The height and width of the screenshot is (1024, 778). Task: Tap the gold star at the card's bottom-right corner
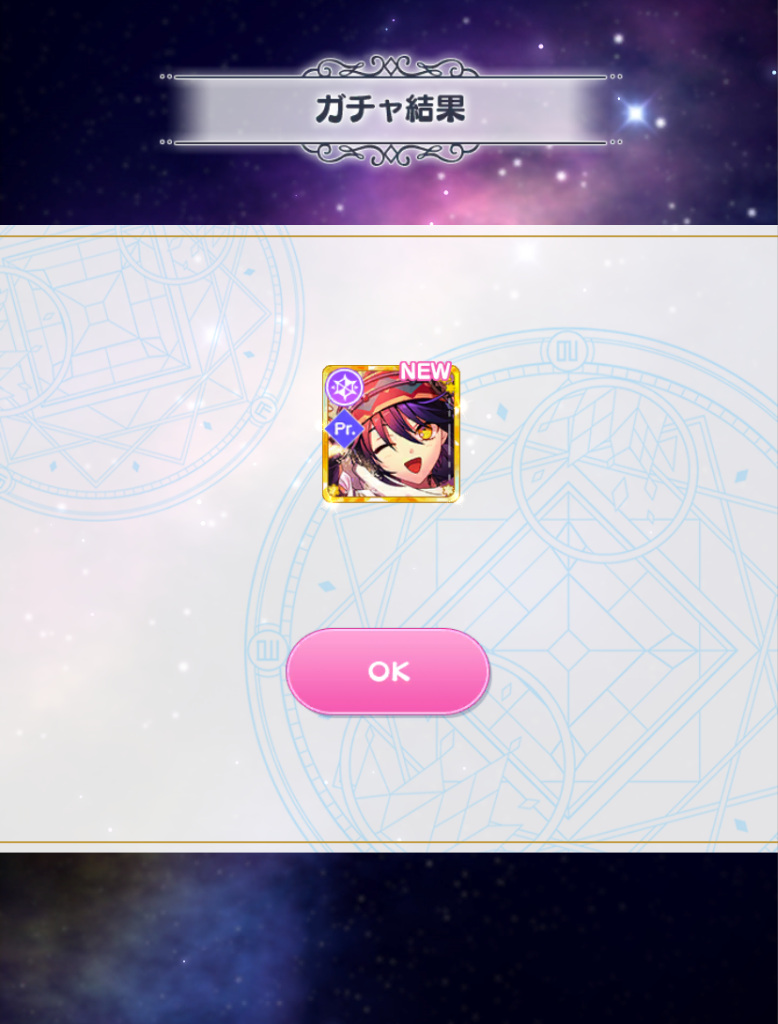pyautogui.click(x=449, y=490)
